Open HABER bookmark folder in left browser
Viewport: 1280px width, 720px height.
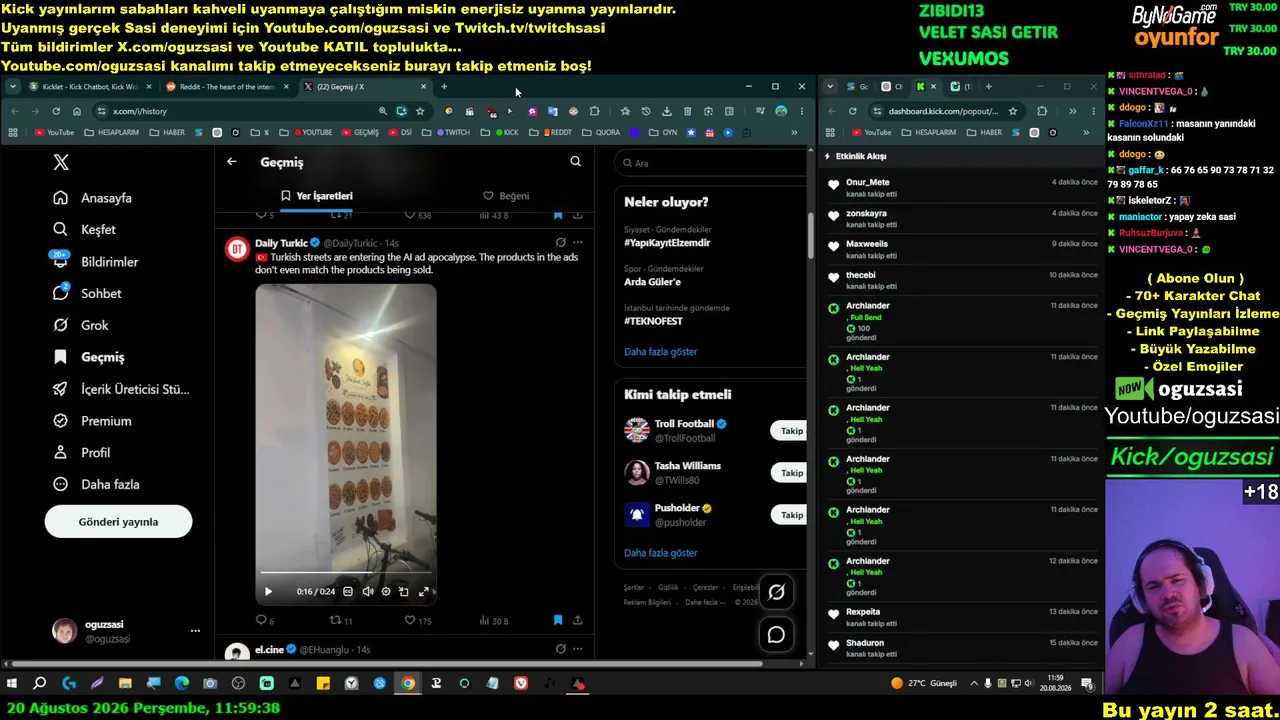point(166,132)
